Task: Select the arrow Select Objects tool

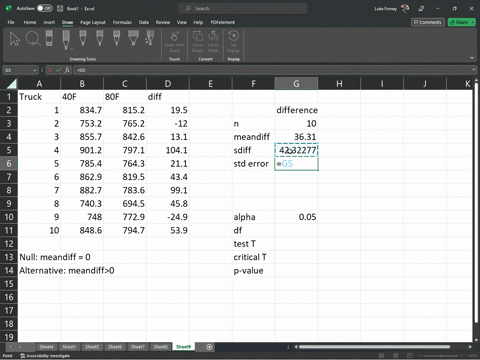Action: pyautogui.click(x=15, y=39)
